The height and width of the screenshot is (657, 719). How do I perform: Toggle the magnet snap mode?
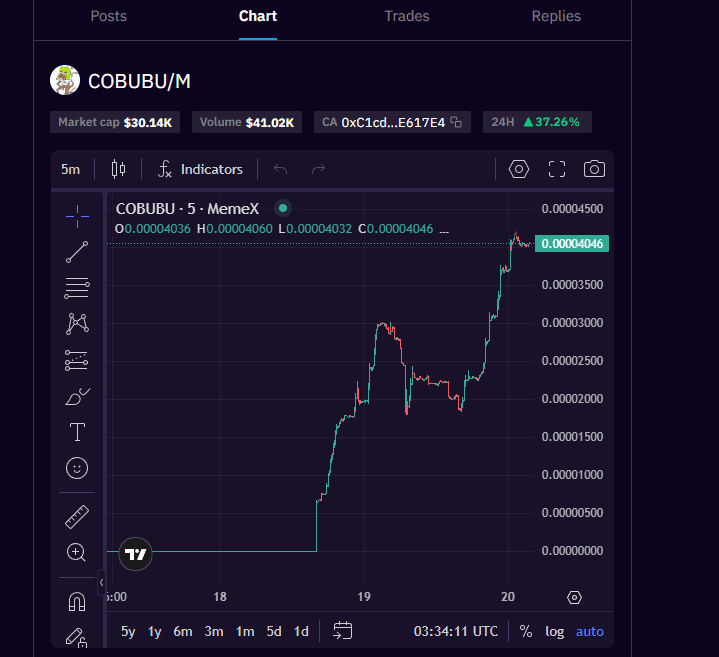(77, 602)
